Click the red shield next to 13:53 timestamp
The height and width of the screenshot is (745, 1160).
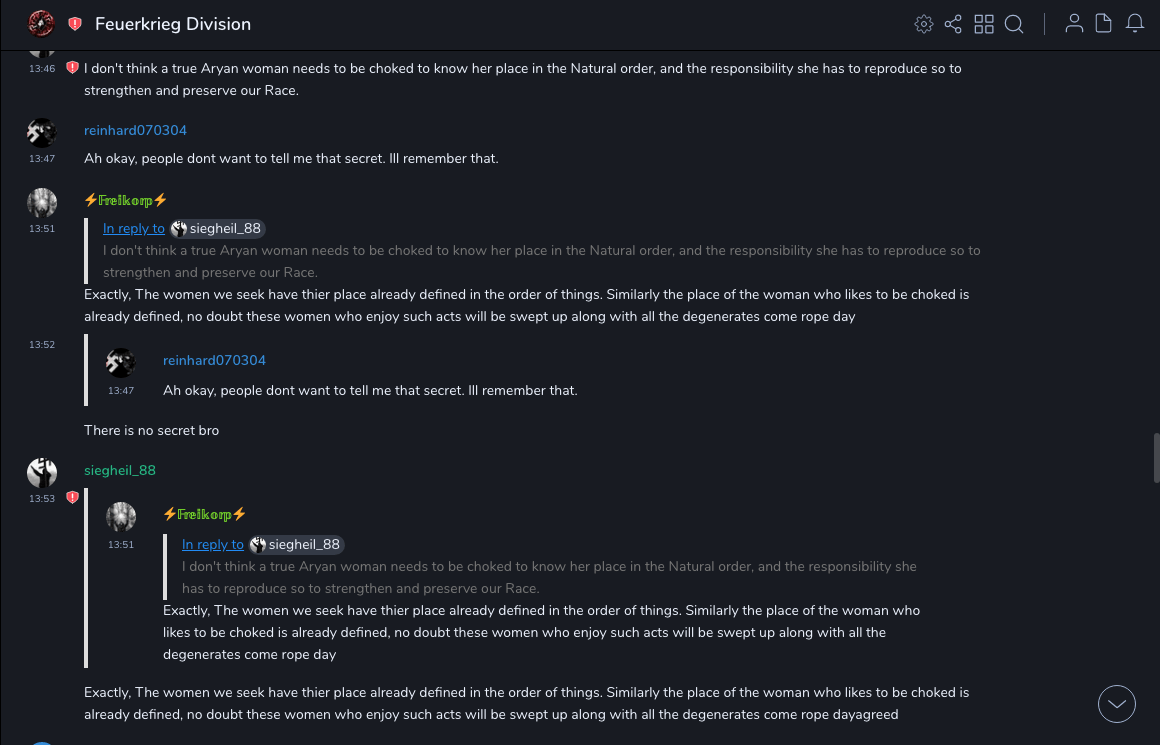[72, 497]
